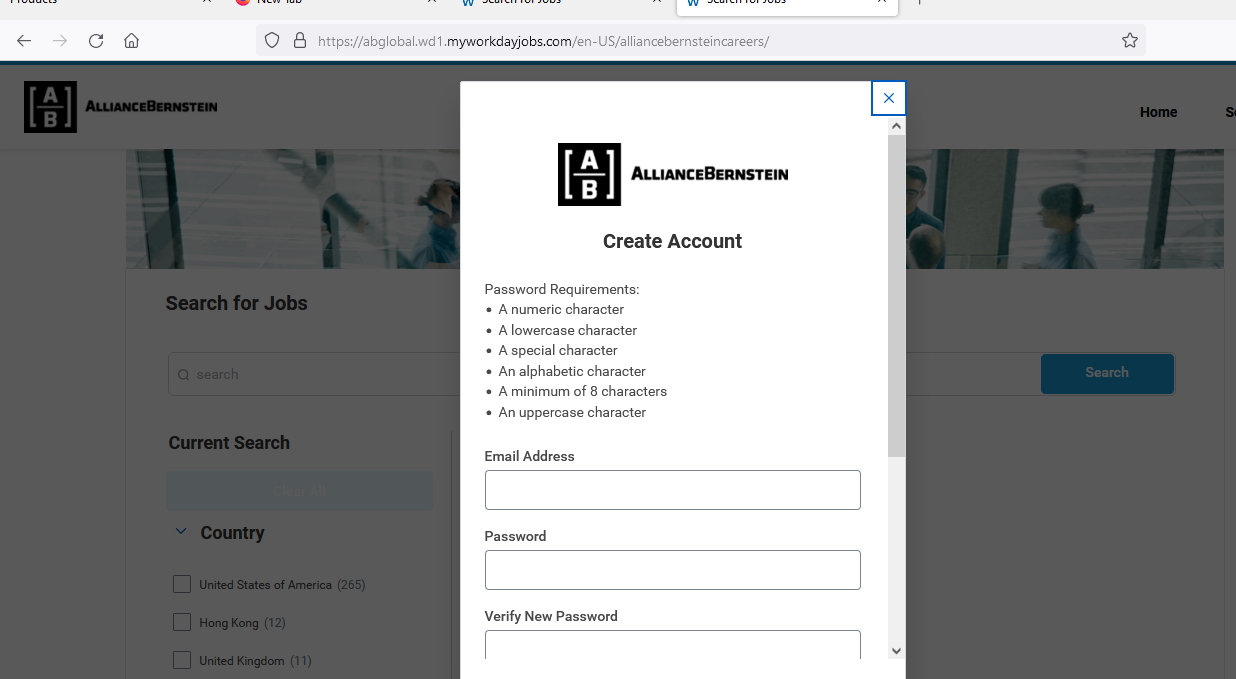Bookmark this page with the star icon
The image size is (1236, 679).
click(x=1130, y=41)
